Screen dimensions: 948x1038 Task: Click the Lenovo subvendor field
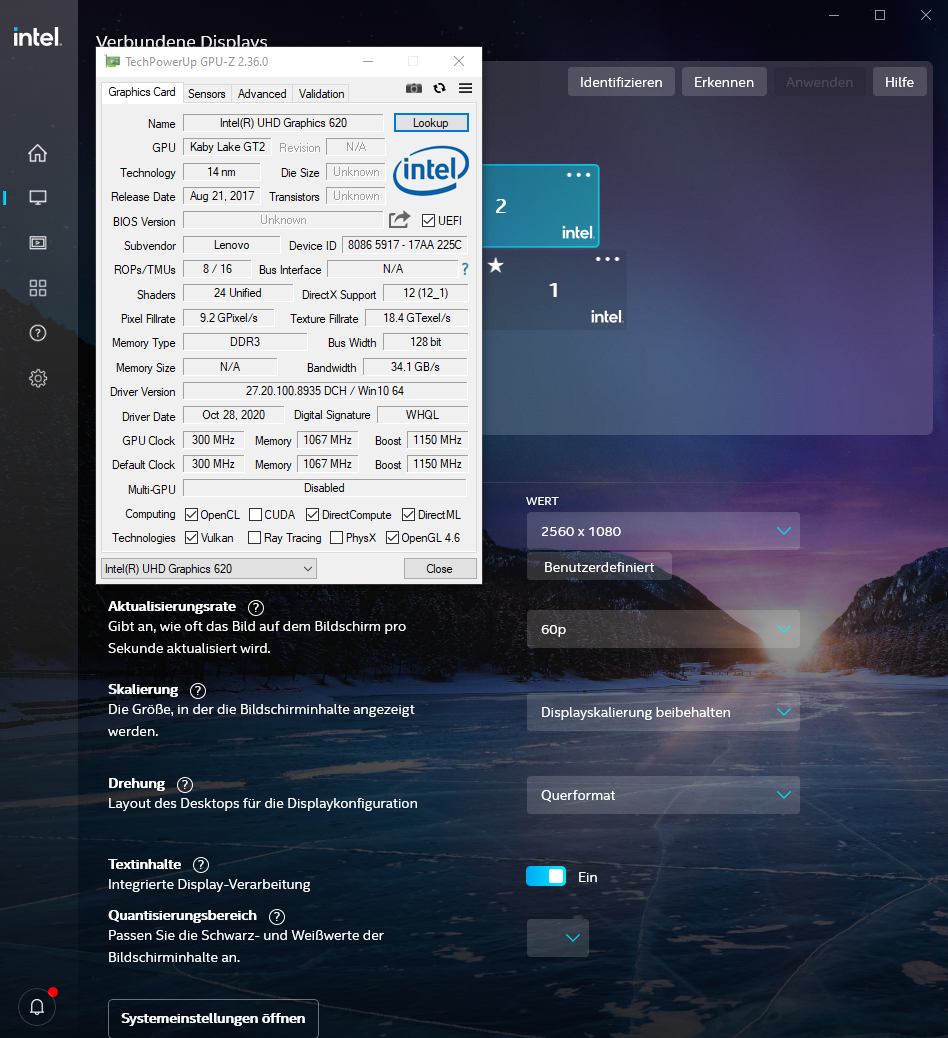pos(232,244)
